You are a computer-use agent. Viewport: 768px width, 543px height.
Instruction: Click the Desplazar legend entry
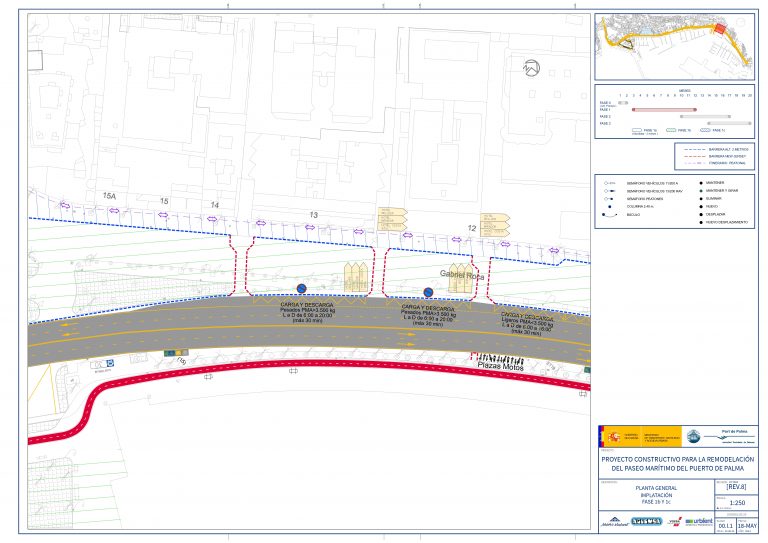click(x=716, y=214)
